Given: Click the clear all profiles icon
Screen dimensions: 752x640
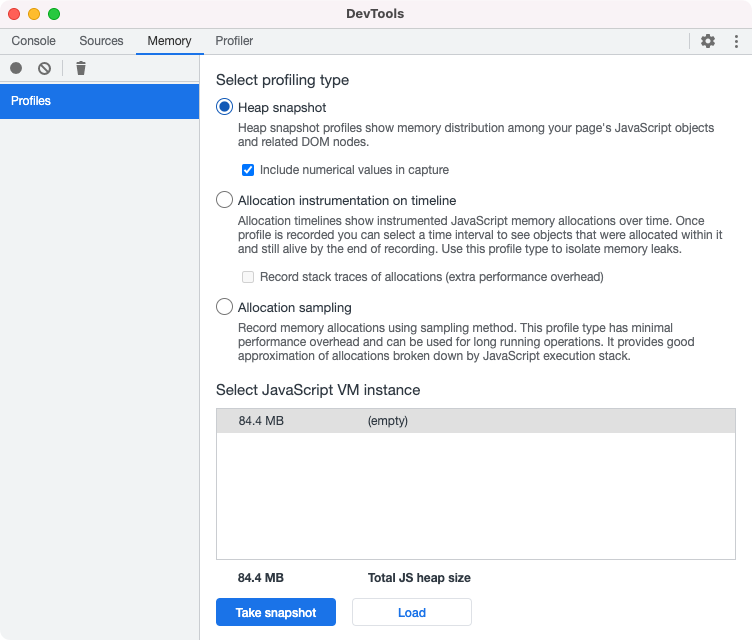Looking at the screenshot, I should click(44, 68).
